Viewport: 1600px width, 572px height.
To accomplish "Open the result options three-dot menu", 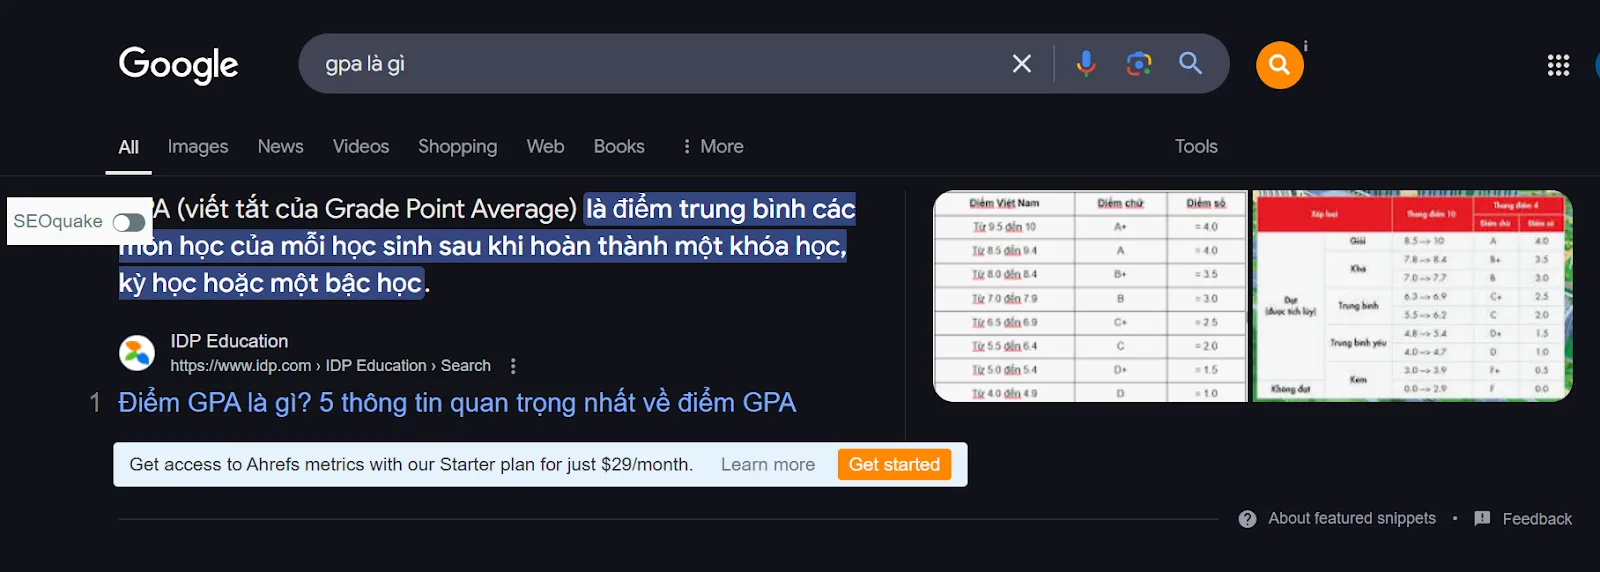I will 513,366.
